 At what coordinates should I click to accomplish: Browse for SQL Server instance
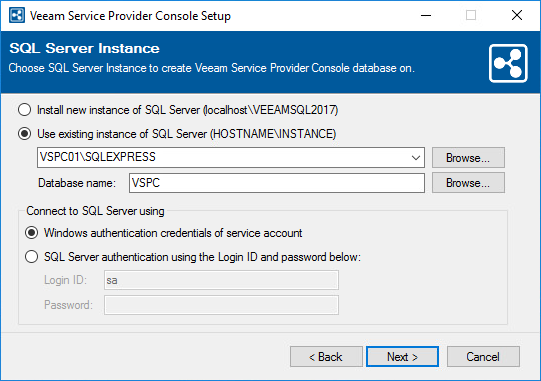pyautogui.click(x=468, y=158)
